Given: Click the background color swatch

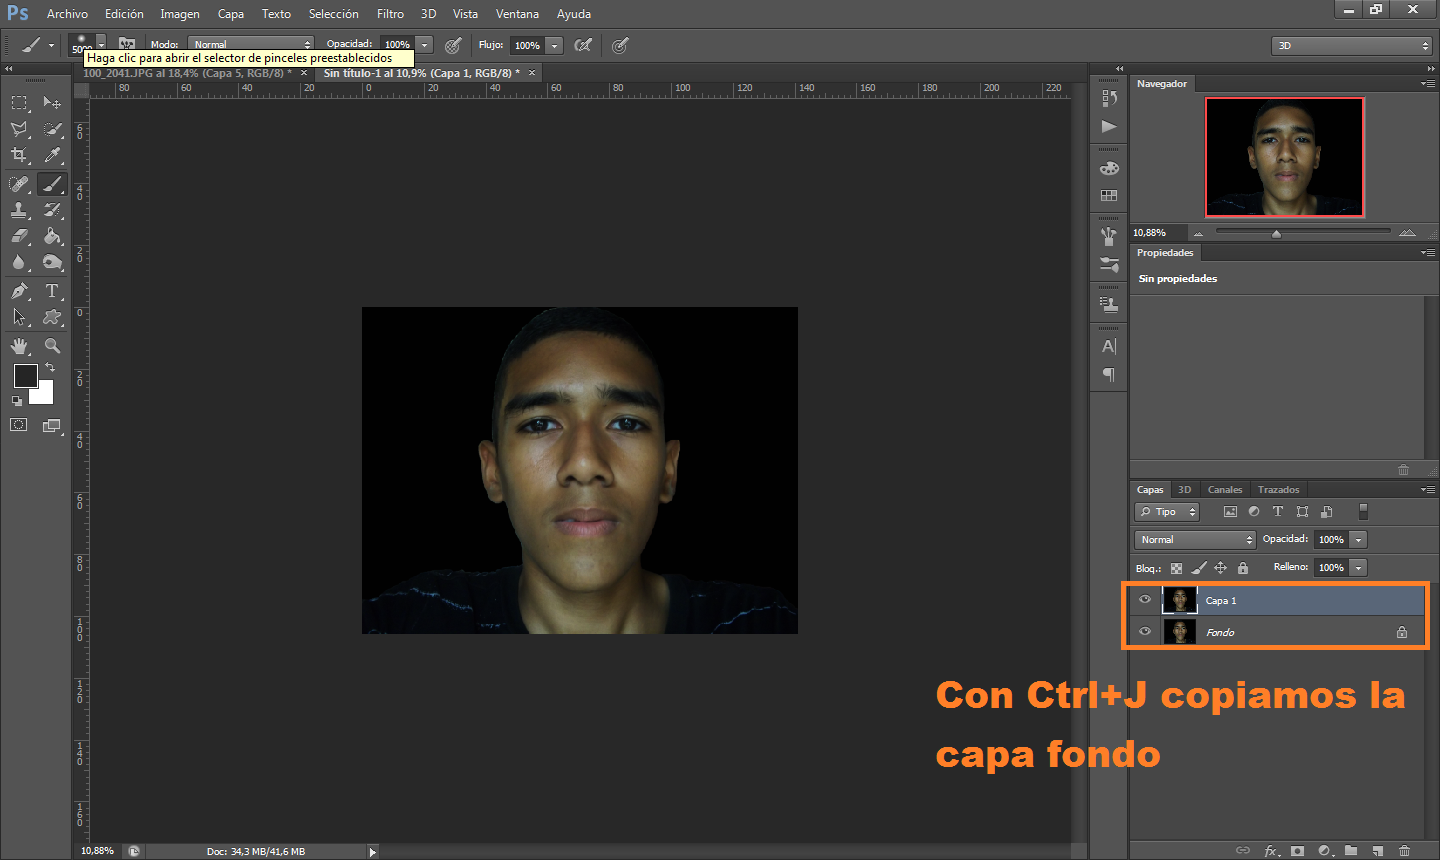Looking at the screenshot, I should (x=44, y=394).
